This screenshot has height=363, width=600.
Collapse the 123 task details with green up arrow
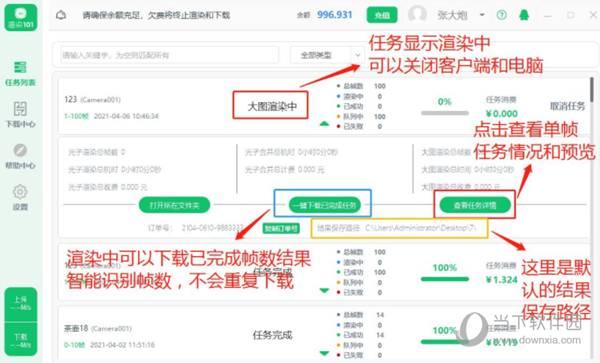click(x=324, y=123)
